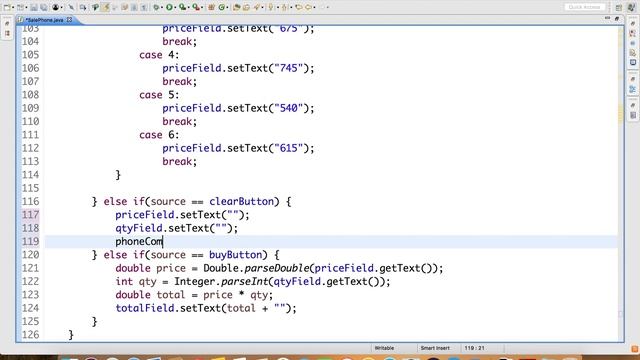Screen dimensions: 640x360
Task: Expand the Run history dropdown arrow
Action: click(175, 7)
